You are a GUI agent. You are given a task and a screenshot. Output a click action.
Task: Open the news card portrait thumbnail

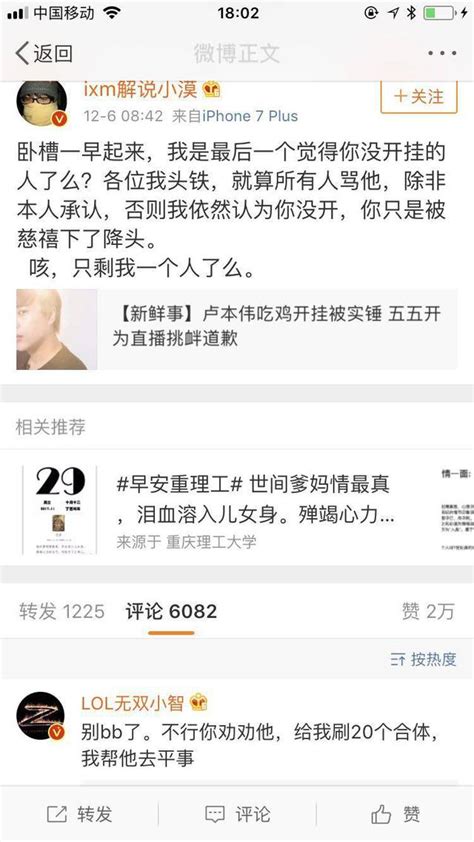pos(56,330)
